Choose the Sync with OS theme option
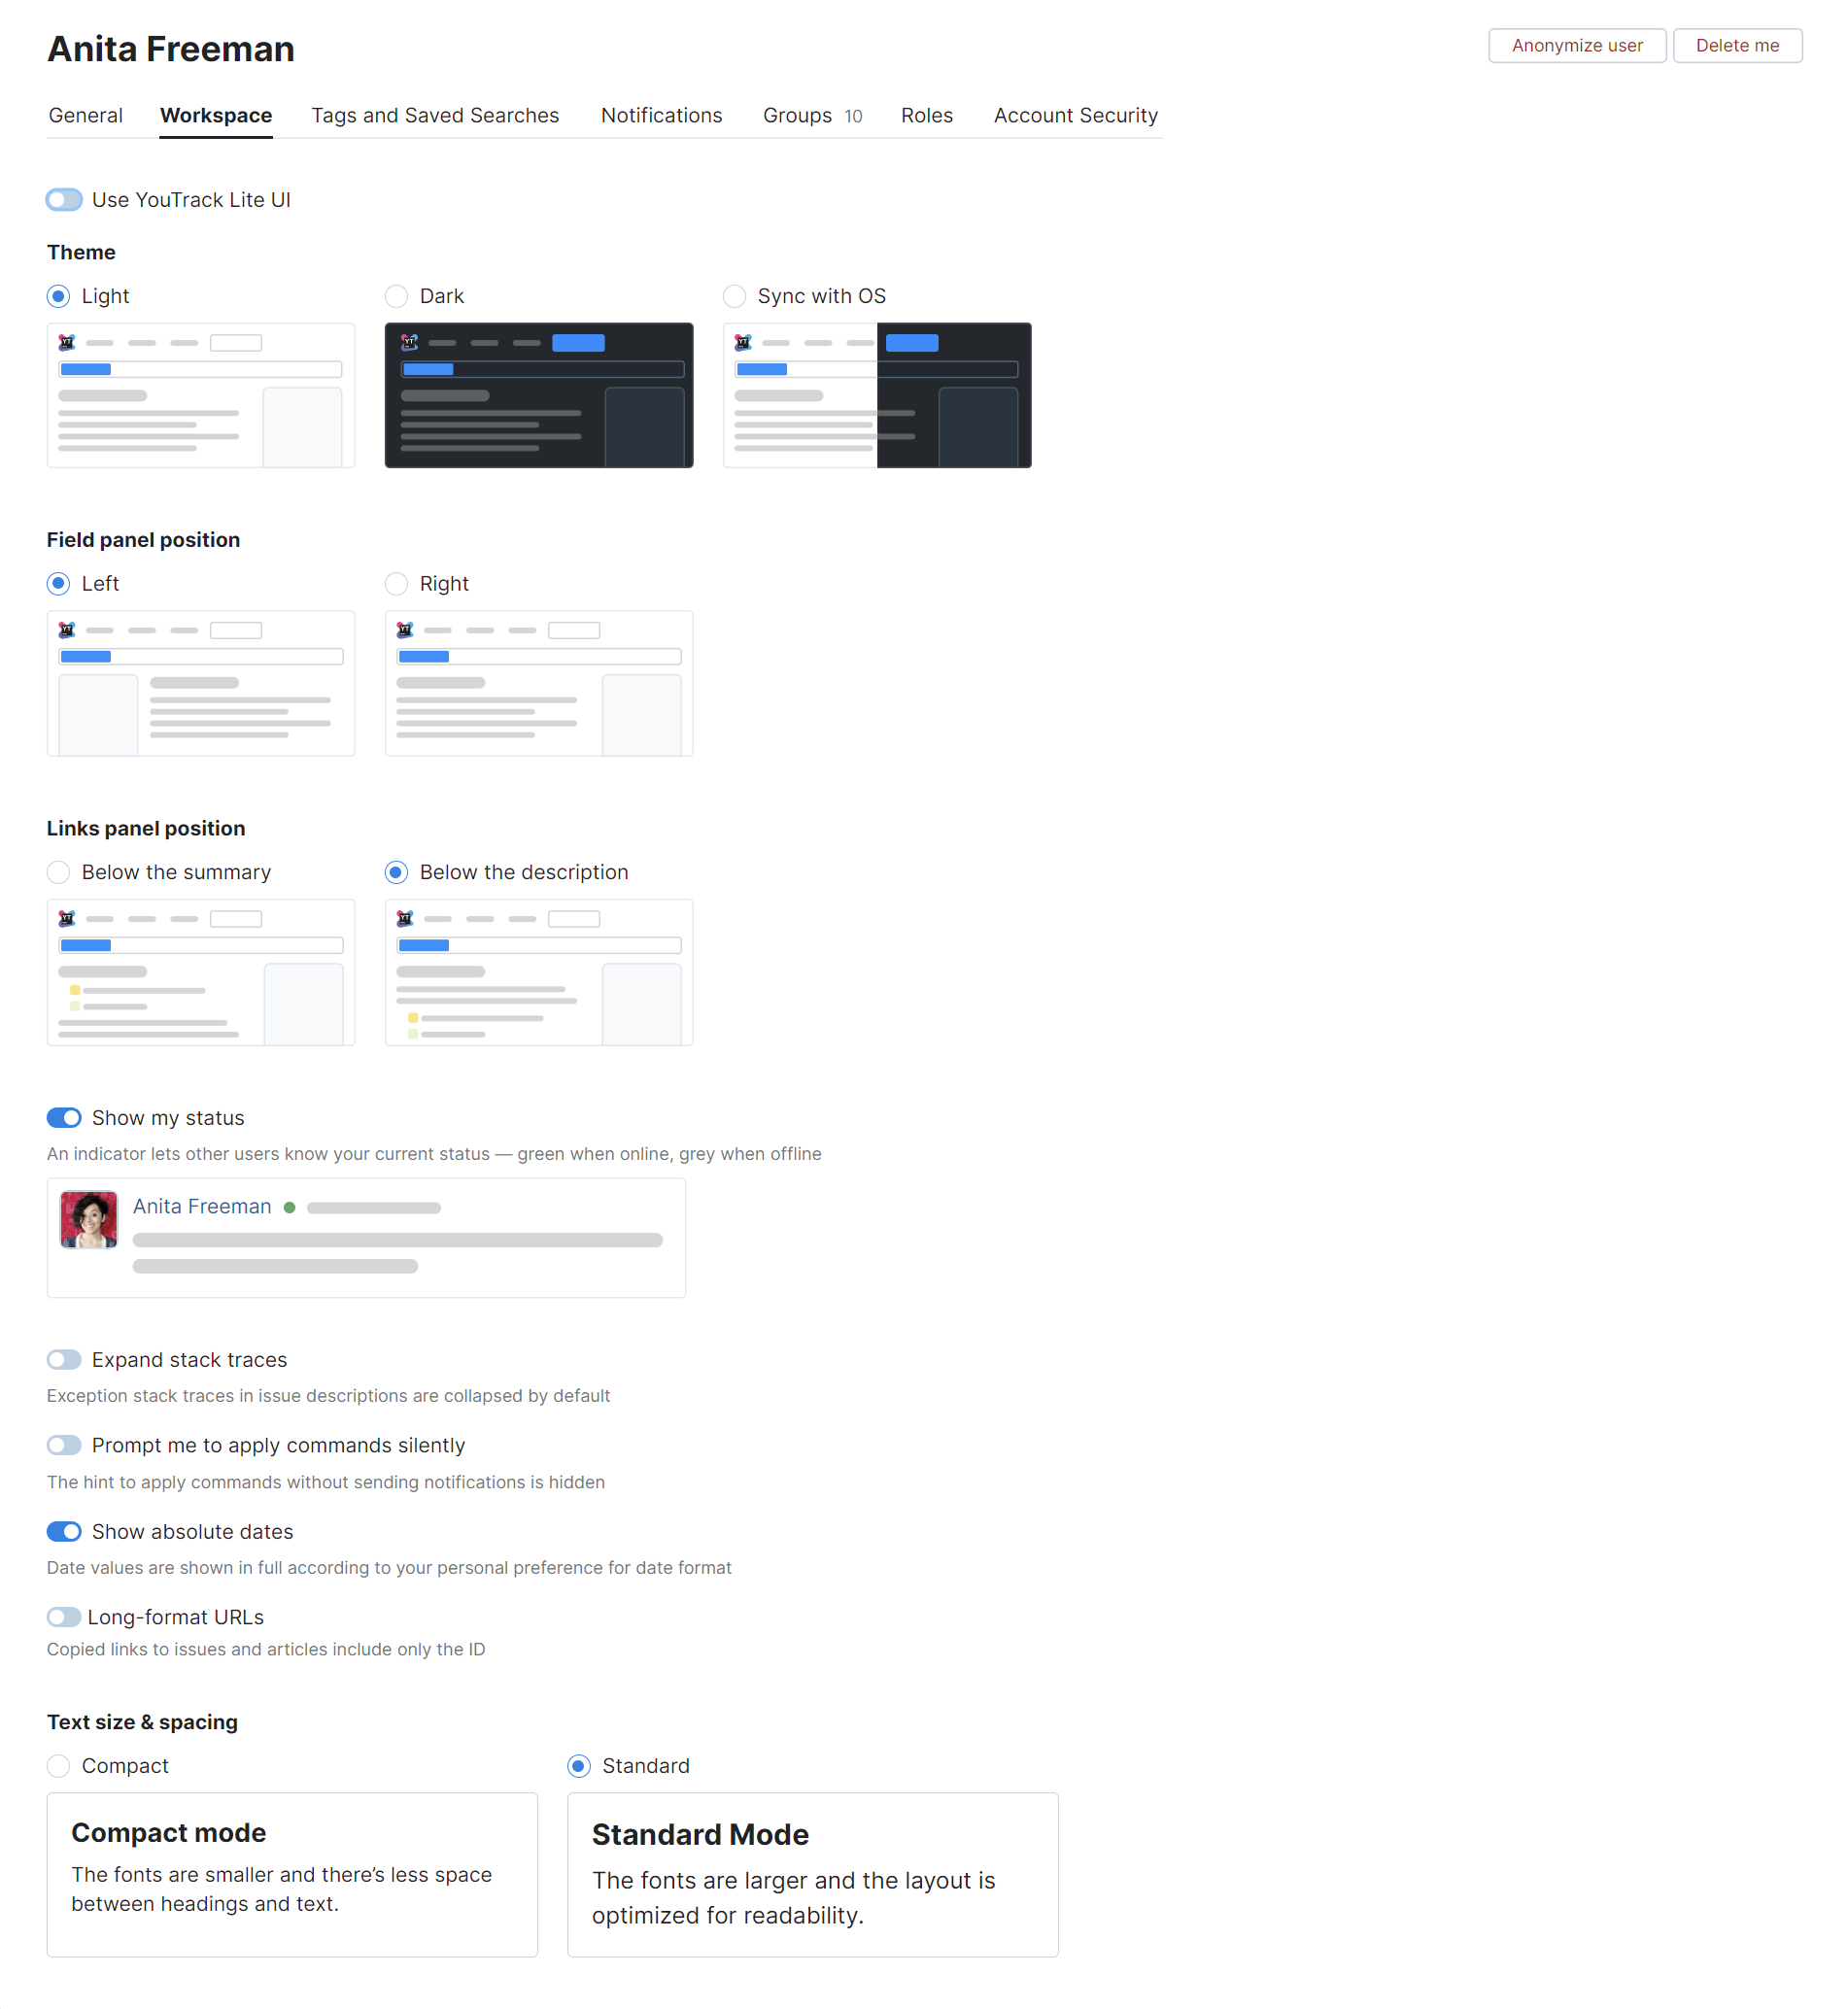This screenshot has width=1848, height=2009. [734, 296]
